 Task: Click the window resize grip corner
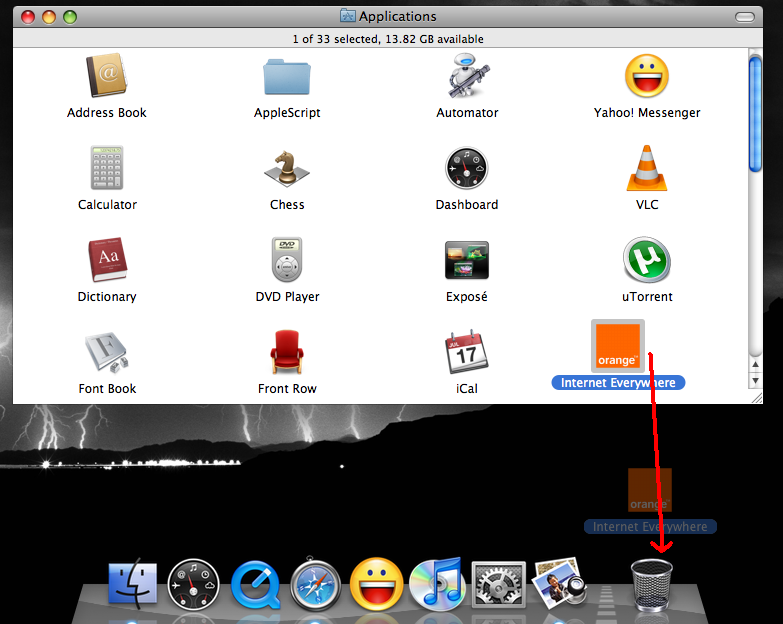pos(756,397)
